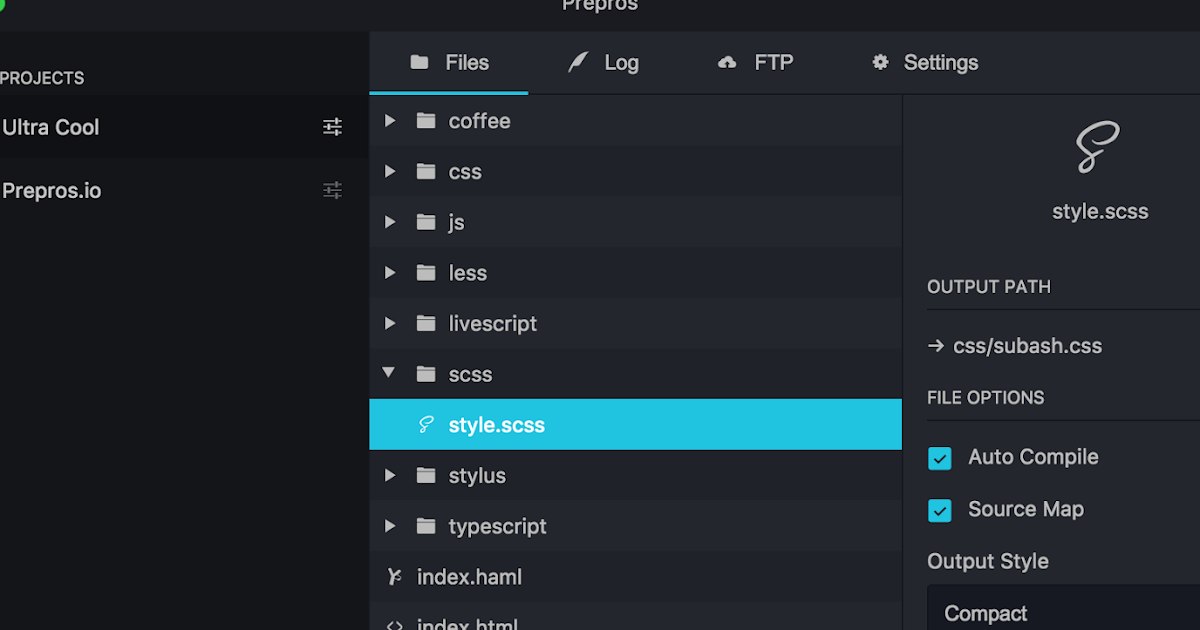Screen dimensions: 1200x630
Task: Click the gear icon beside Settings
Action: [x=880, y=62]
